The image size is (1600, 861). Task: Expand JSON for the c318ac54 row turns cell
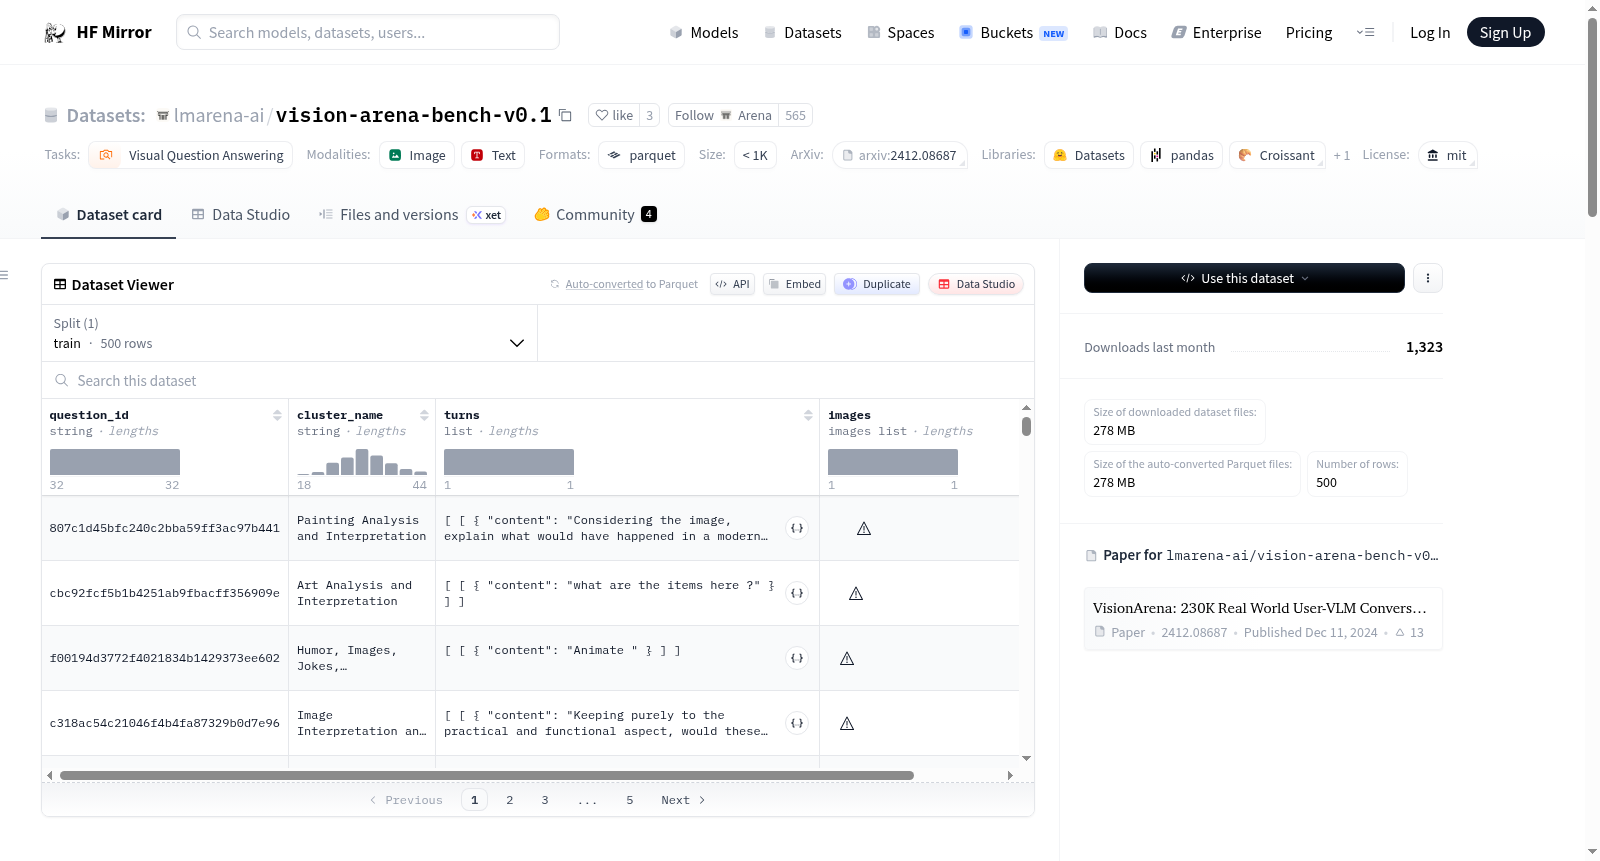(x=797, y=723)
